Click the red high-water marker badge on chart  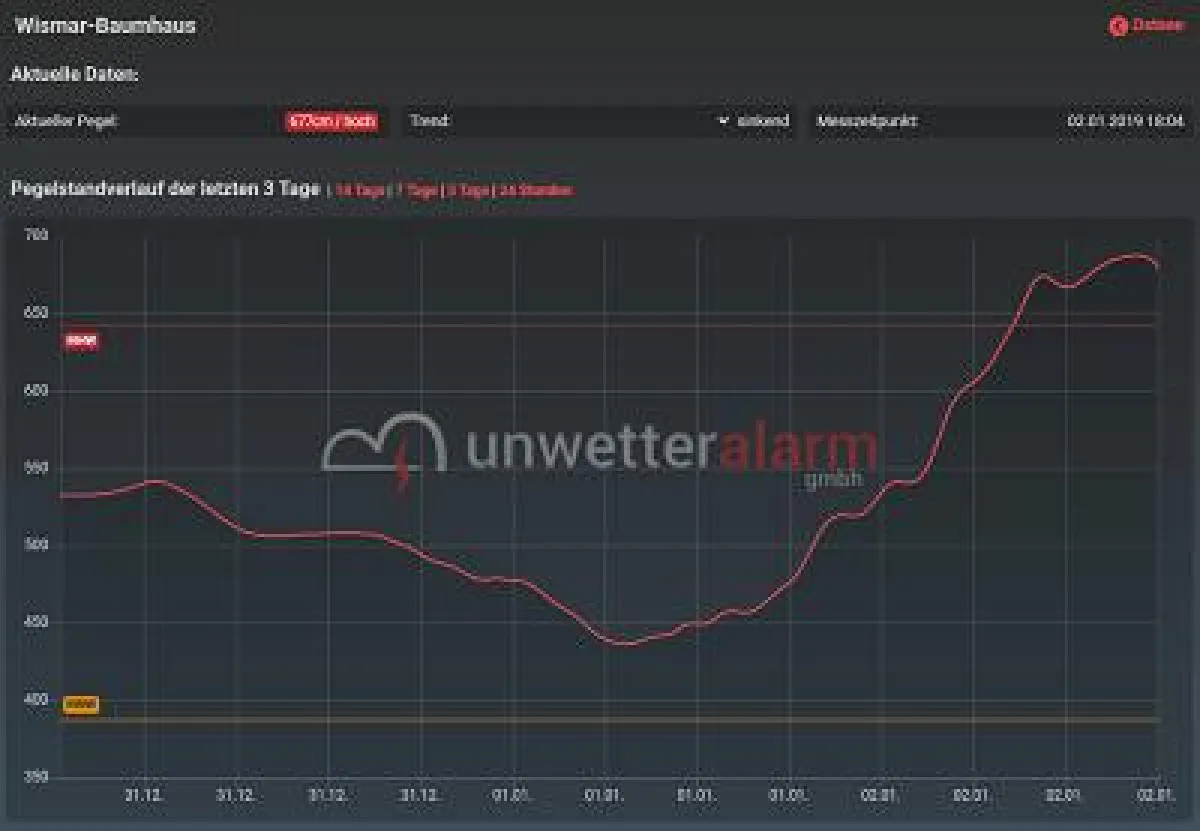coord(81,341)
